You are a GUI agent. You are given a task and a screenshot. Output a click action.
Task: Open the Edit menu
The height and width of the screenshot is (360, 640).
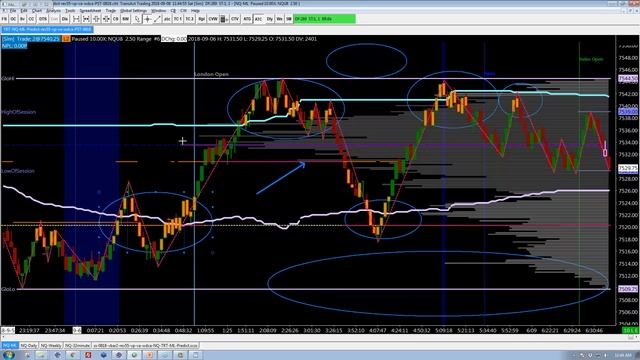24,11
